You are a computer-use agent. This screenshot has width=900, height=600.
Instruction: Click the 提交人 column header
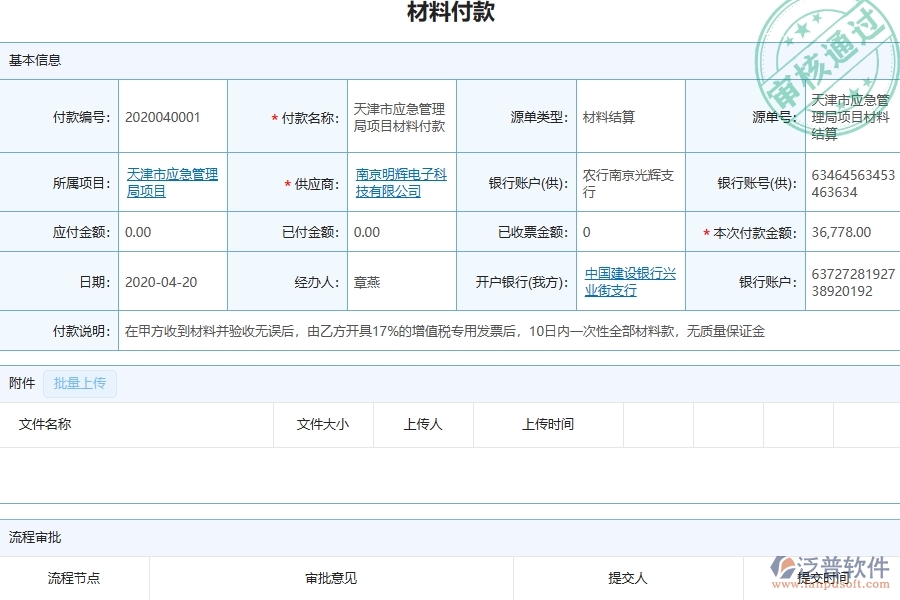pyautogui.click(x=627, y=578)
